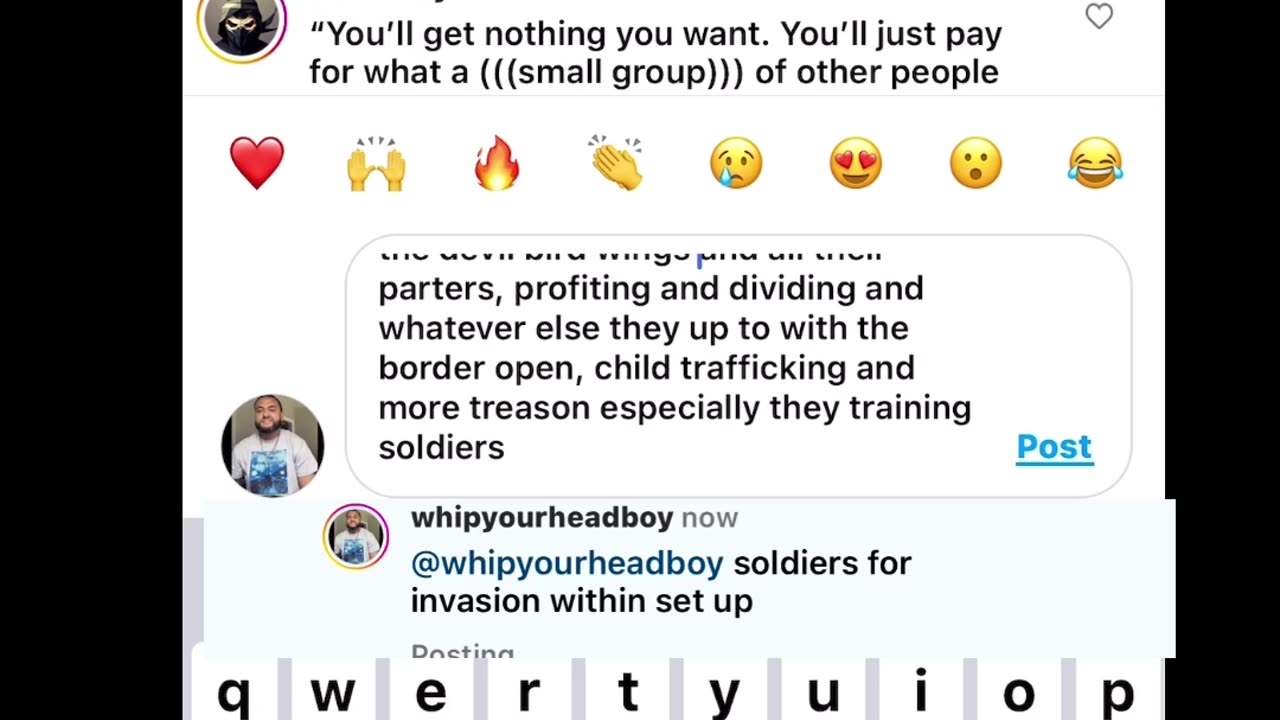Tap the e key on keyboard
The image size is (1280, 720).
coord(430,691)
